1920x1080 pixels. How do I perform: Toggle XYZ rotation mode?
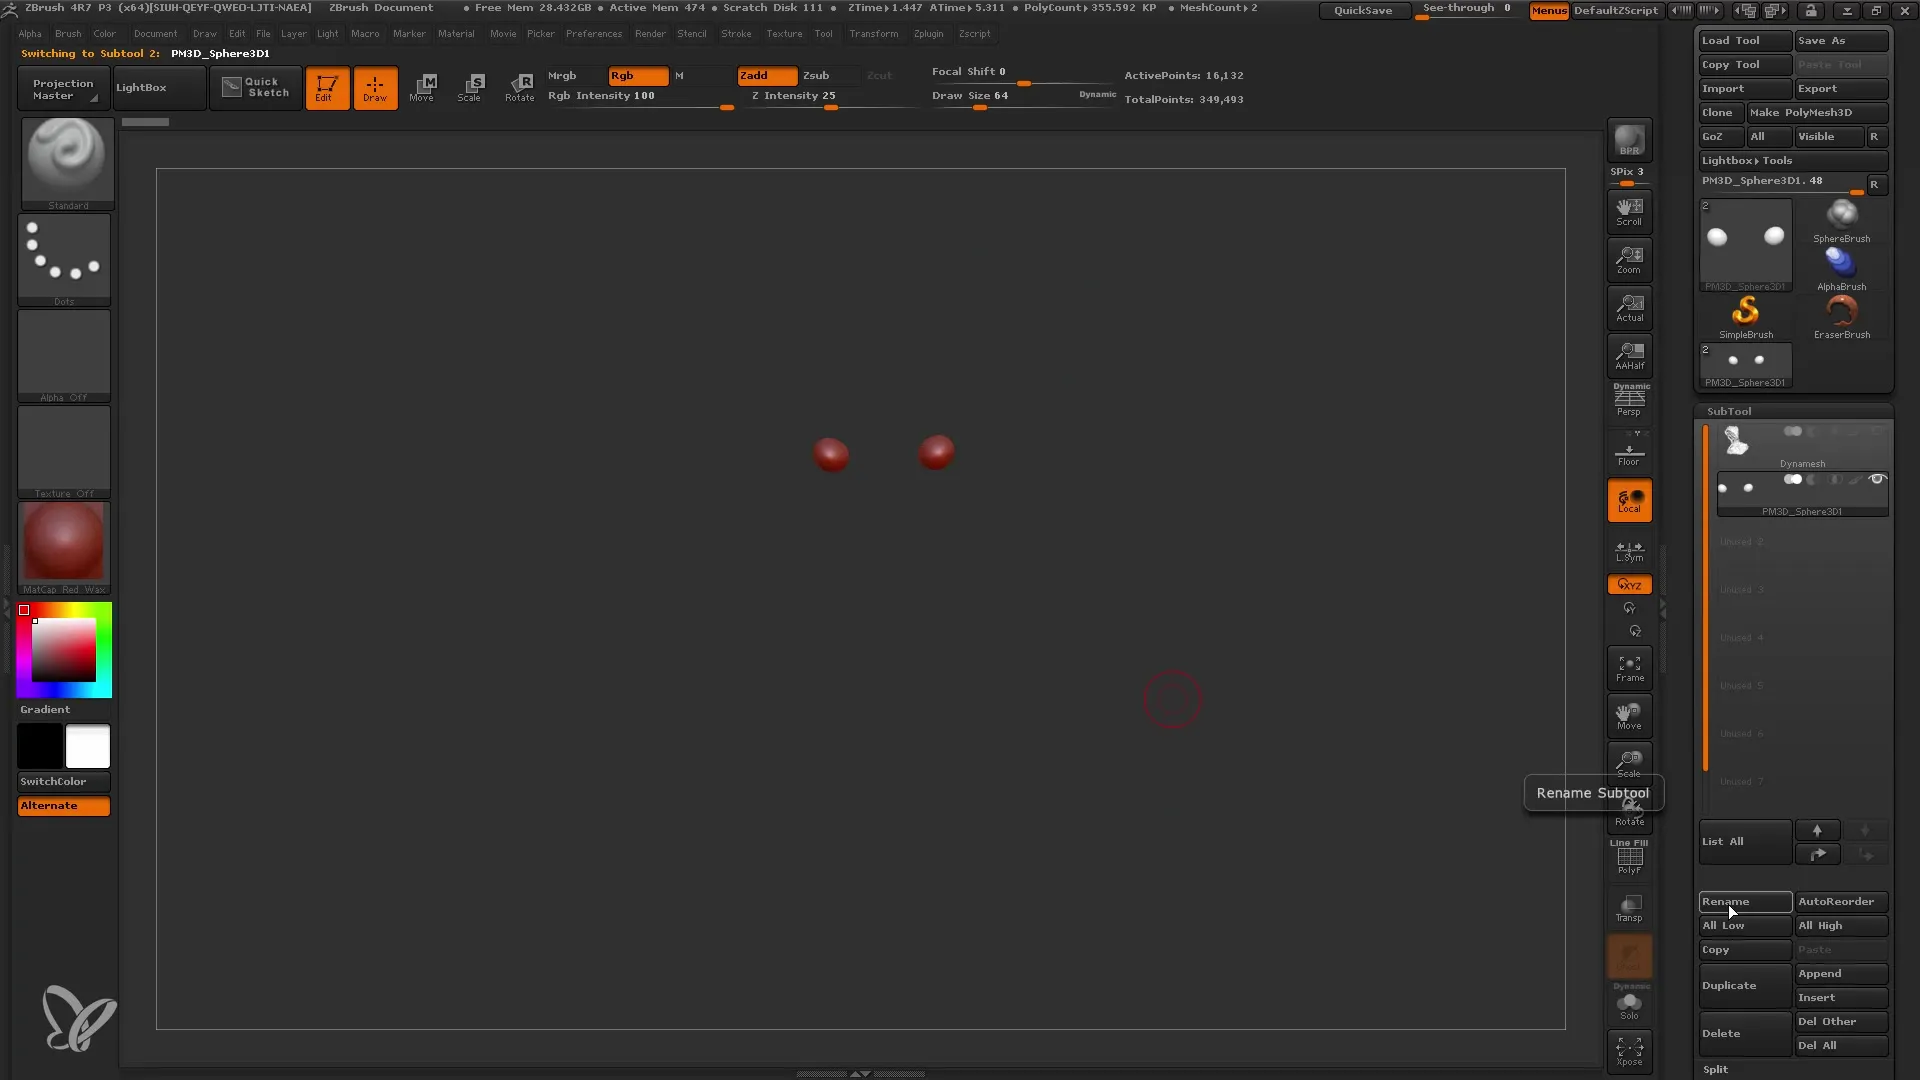click(1629, 585)
